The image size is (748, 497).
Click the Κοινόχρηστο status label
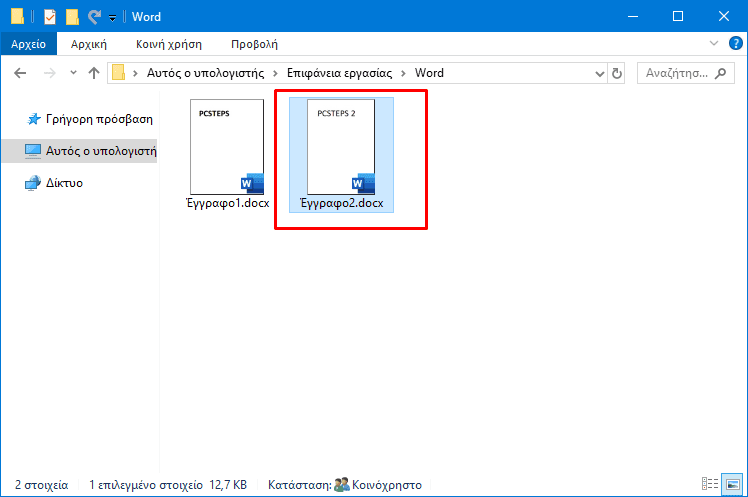coord(387,485)
